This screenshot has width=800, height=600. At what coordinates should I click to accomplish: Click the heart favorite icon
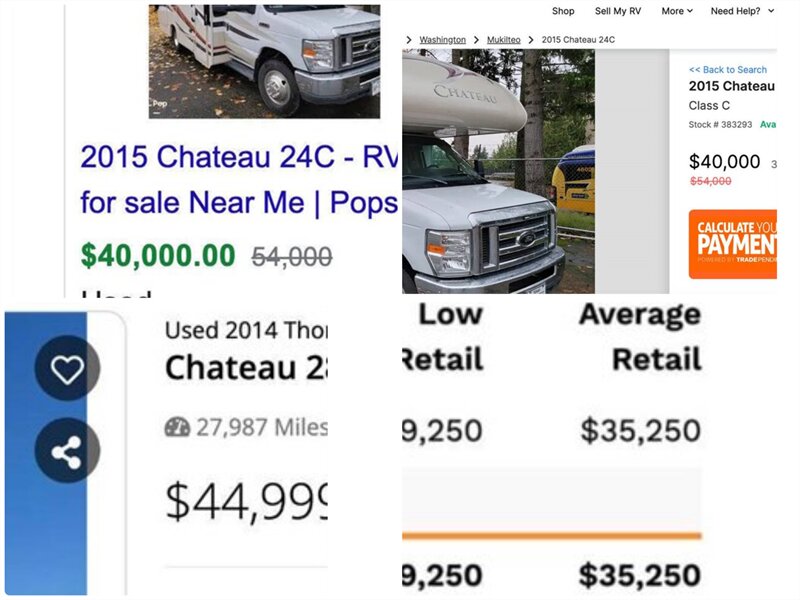click(67, 370)
